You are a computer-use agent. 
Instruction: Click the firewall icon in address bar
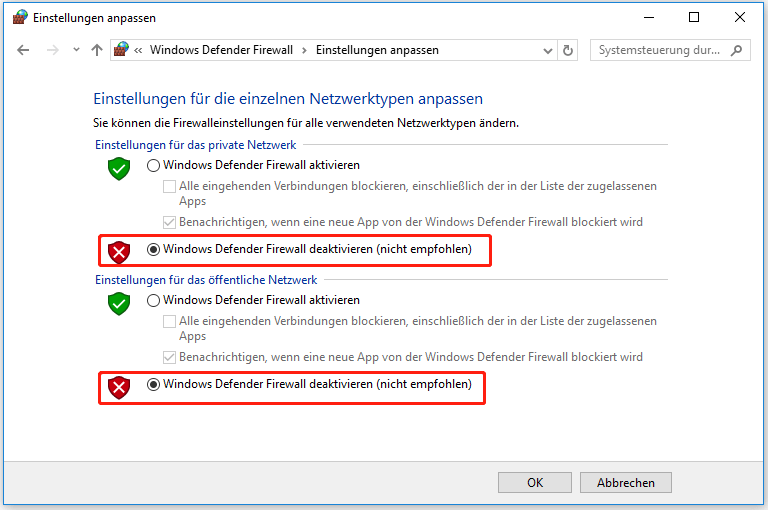(x=122, y=50)
